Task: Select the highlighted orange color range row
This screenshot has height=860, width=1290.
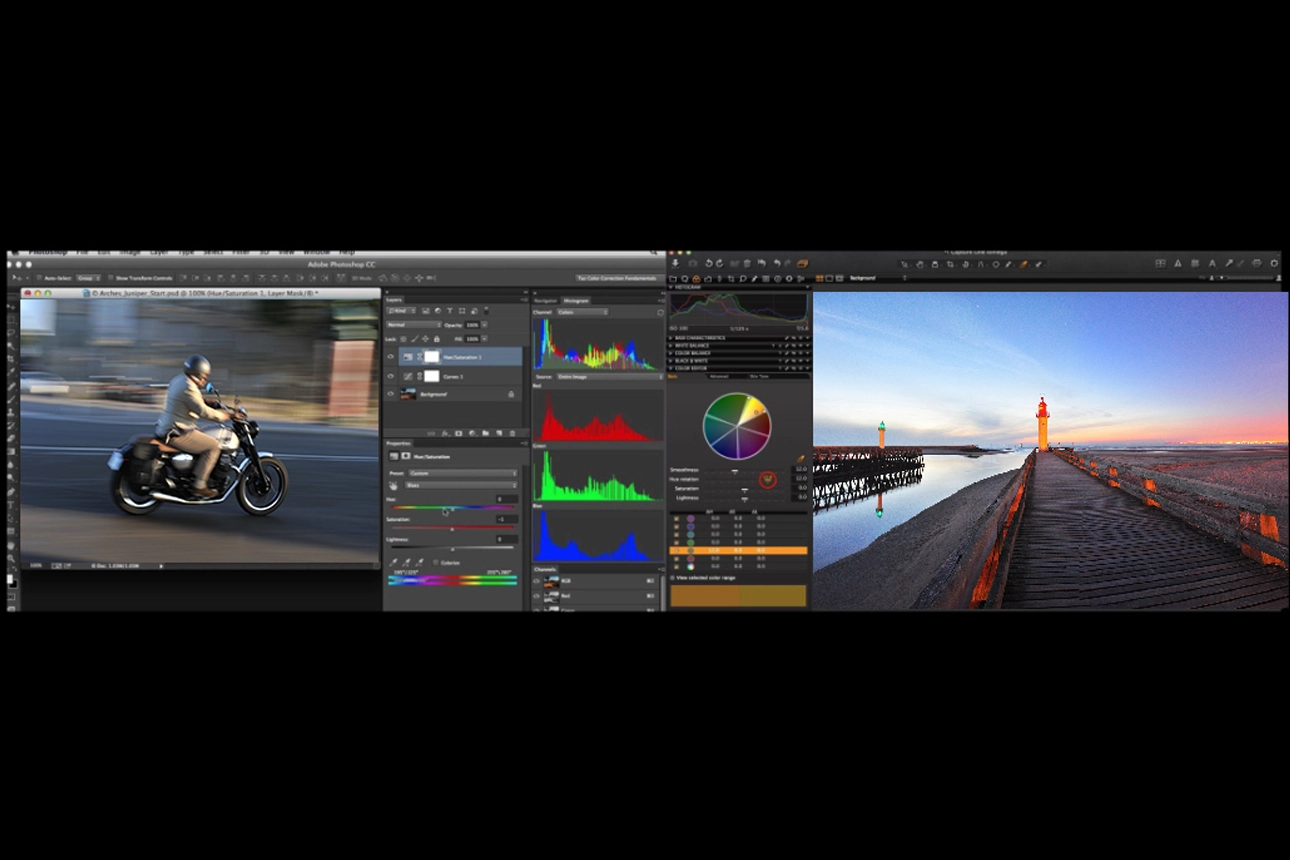Action: [738, 550]
